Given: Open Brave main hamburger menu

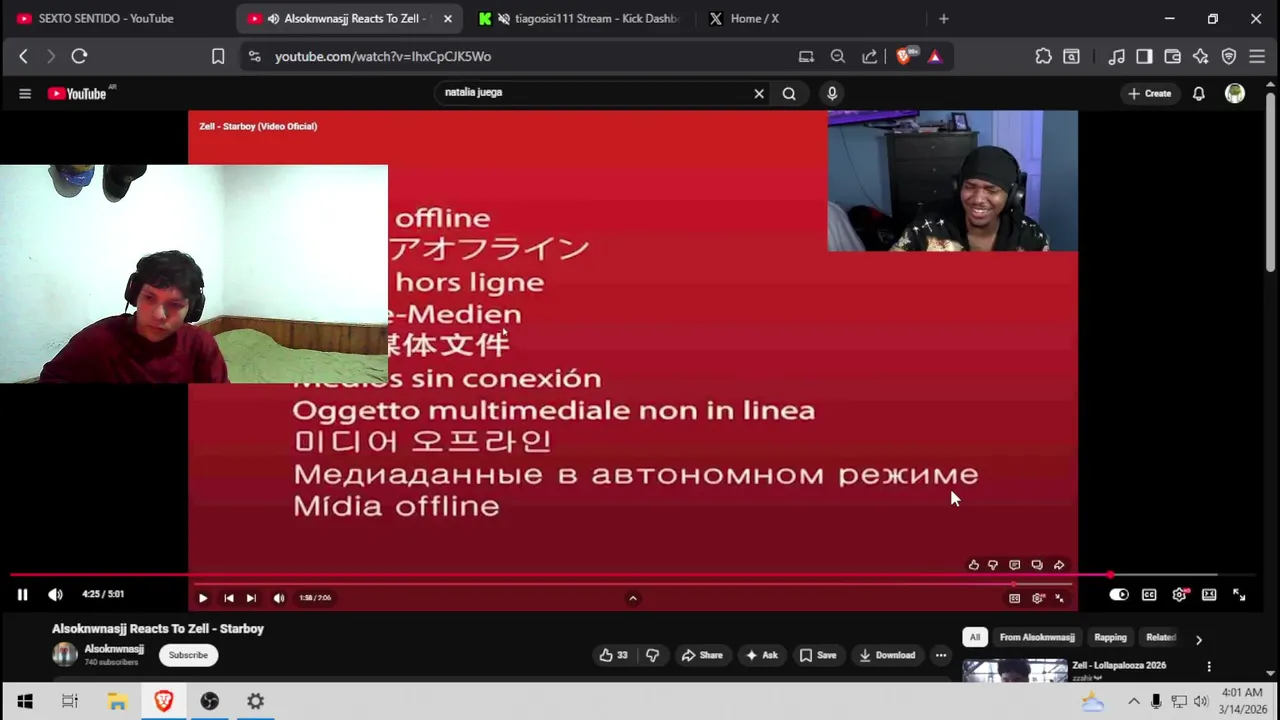Looking at the screenshot, I should (1257, 56).
